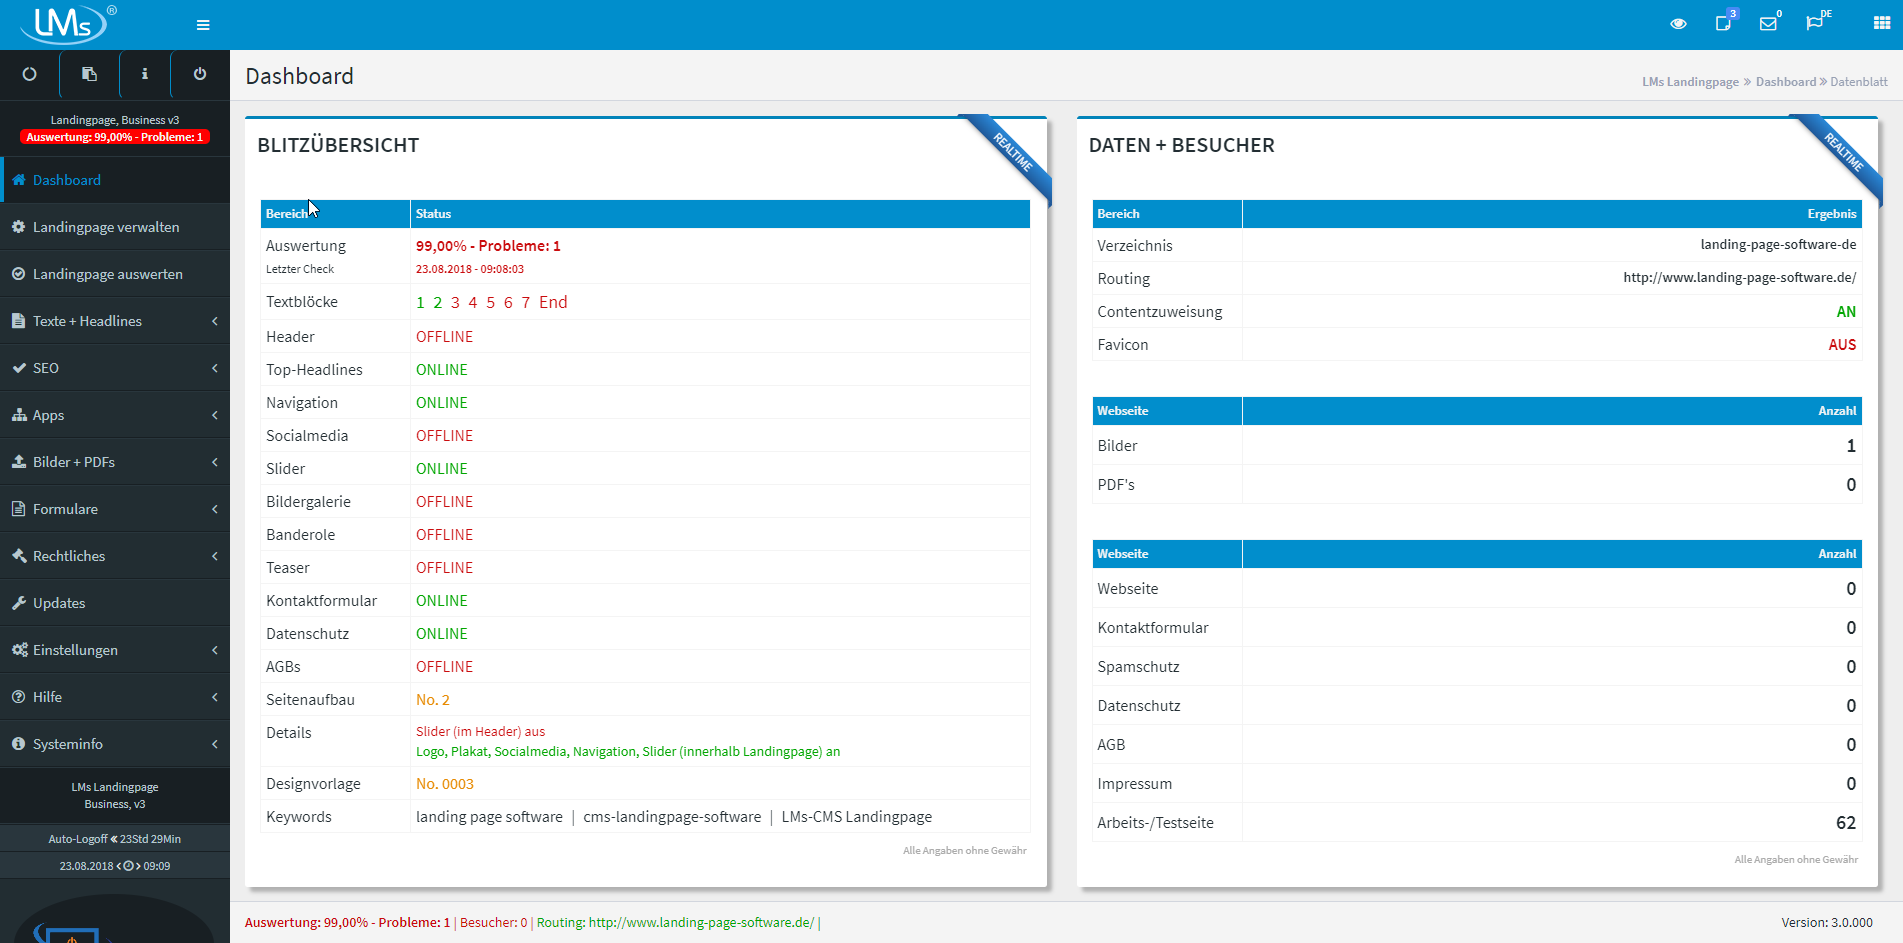Click the reload icon above the sidebar

point(29,74)
